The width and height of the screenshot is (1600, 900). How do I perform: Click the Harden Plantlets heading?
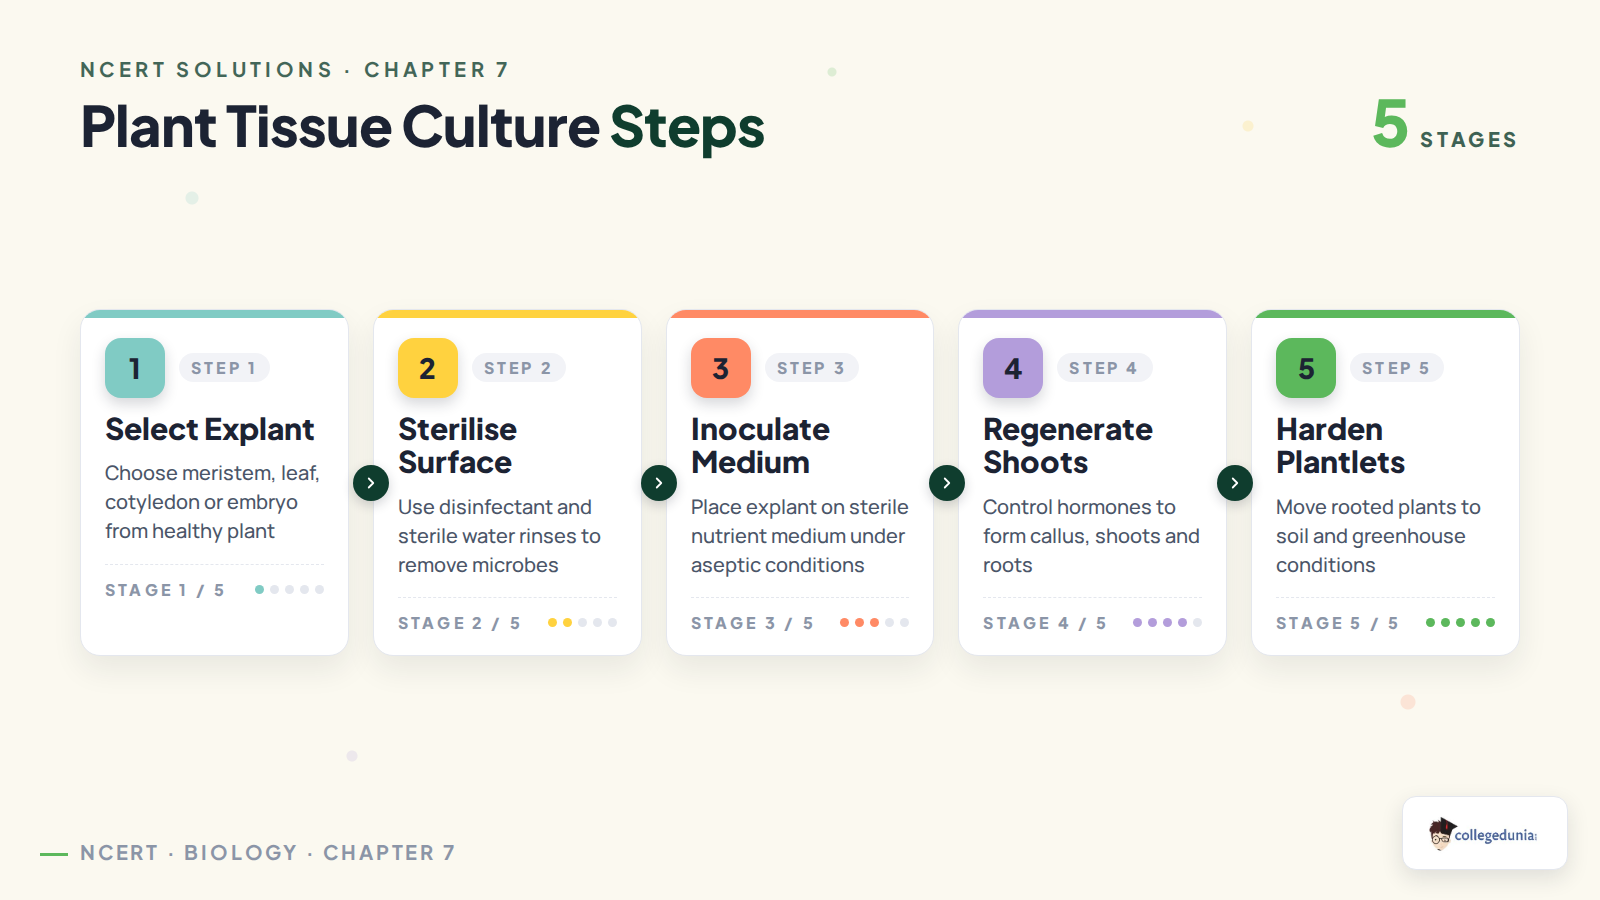(1340, 446)
